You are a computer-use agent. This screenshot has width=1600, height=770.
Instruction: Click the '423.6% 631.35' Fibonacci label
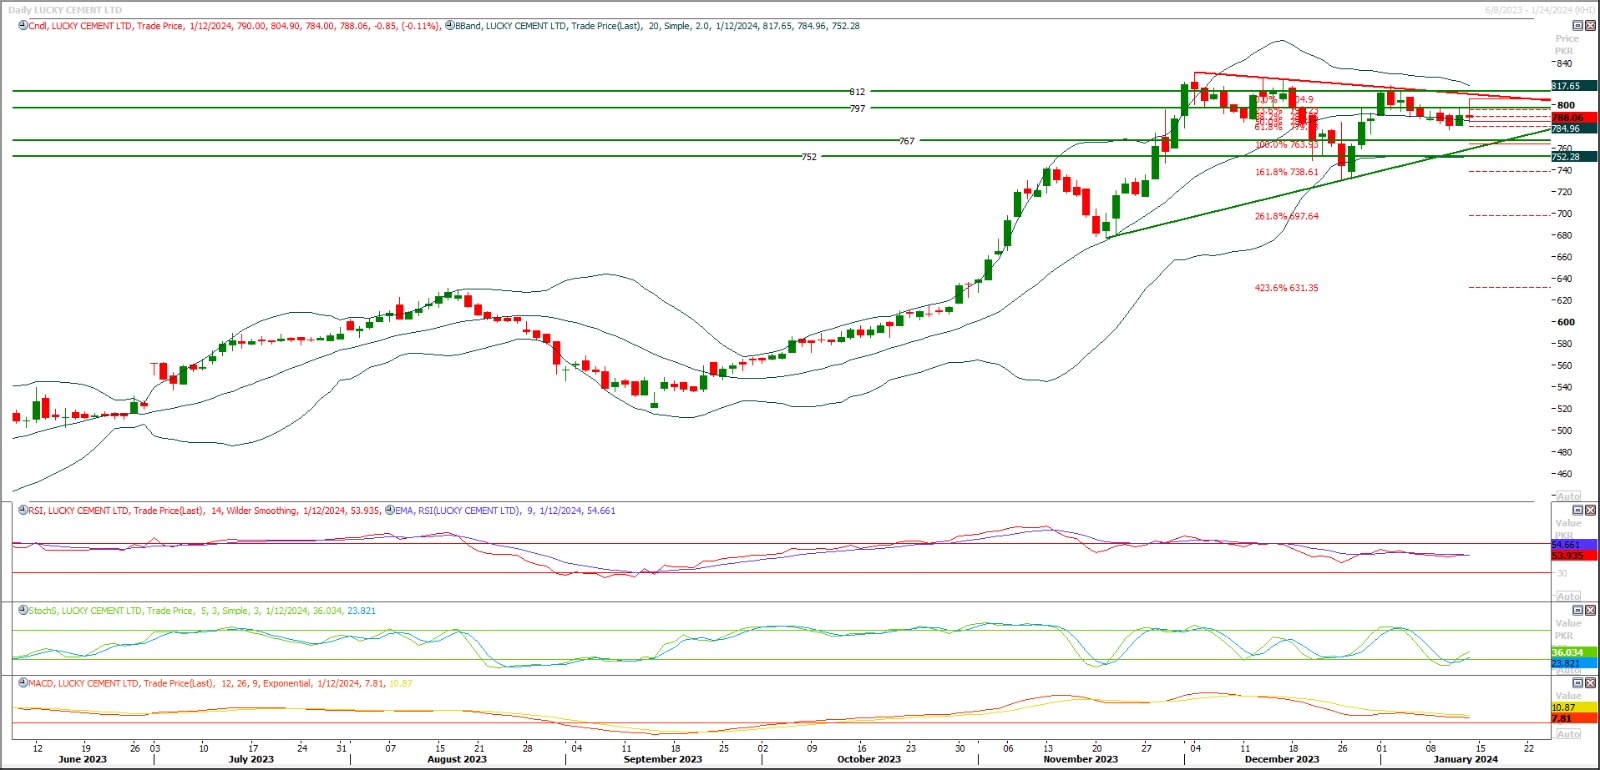click(x=1287, y=288)
